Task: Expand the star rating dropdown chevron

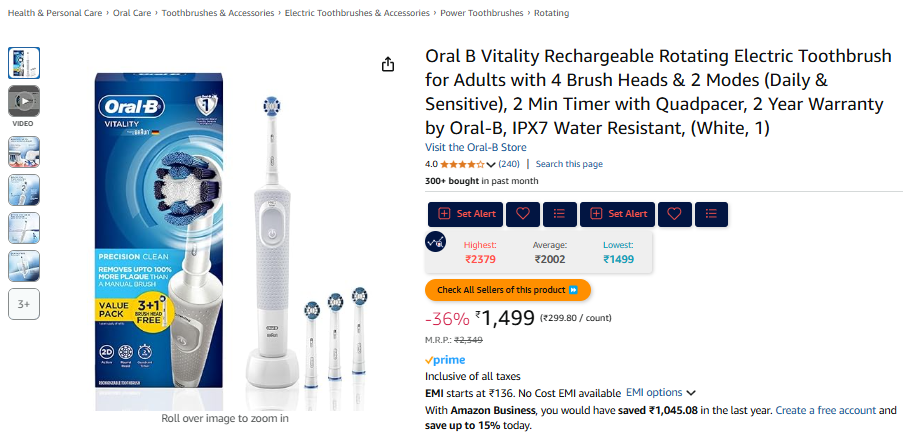Action: [x=491, y=165]
